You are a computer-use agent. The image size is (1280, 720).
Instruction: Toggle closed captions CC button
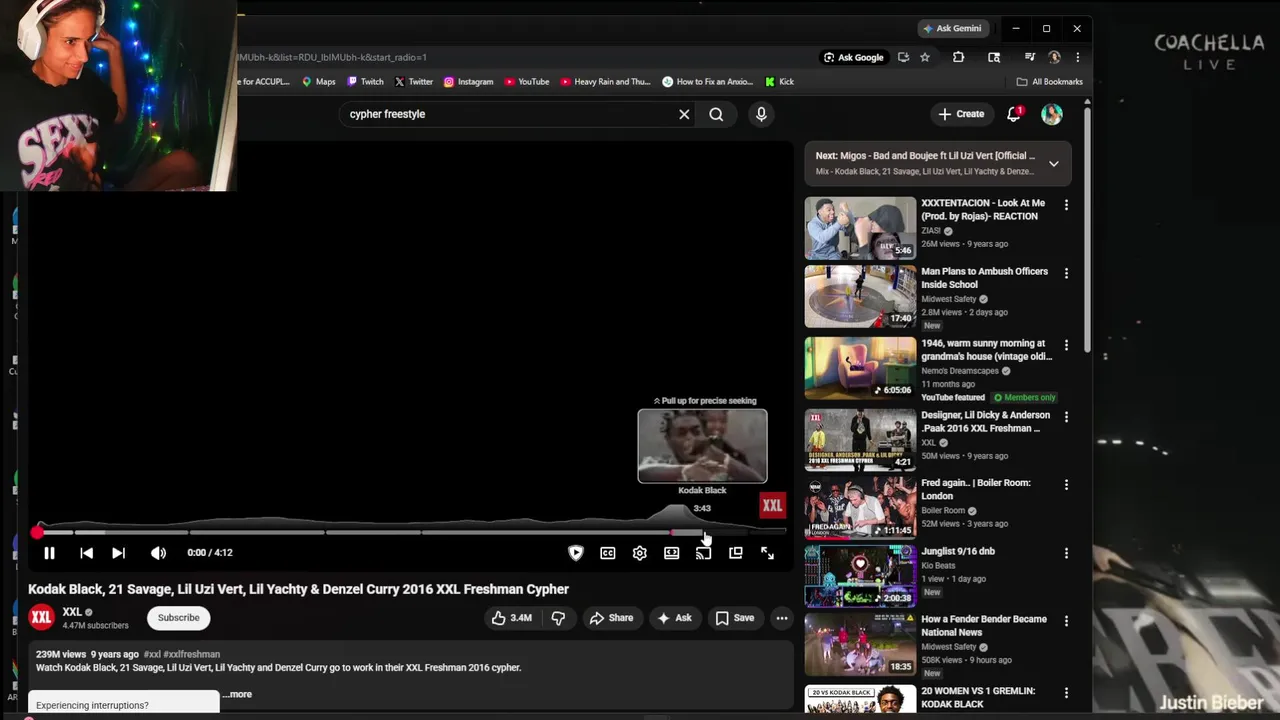[608, 553]
